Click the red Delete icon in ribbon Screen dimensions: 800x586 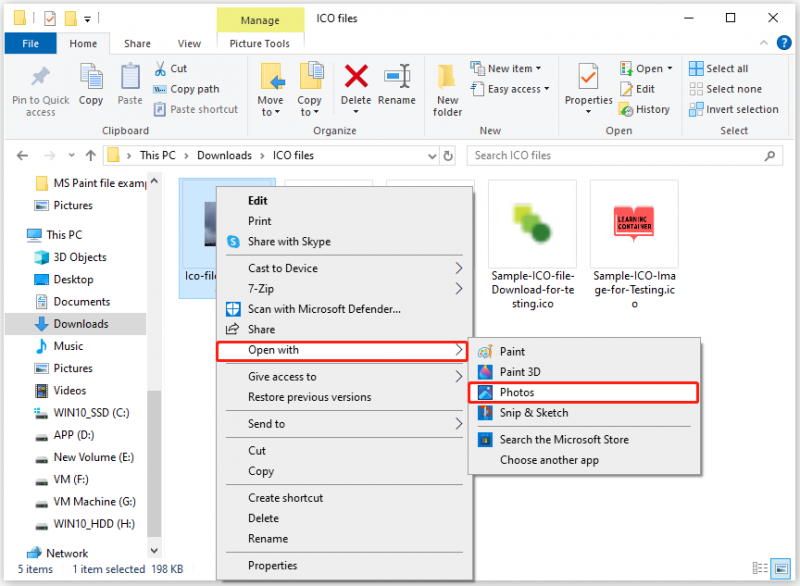[x=356, y=77]
